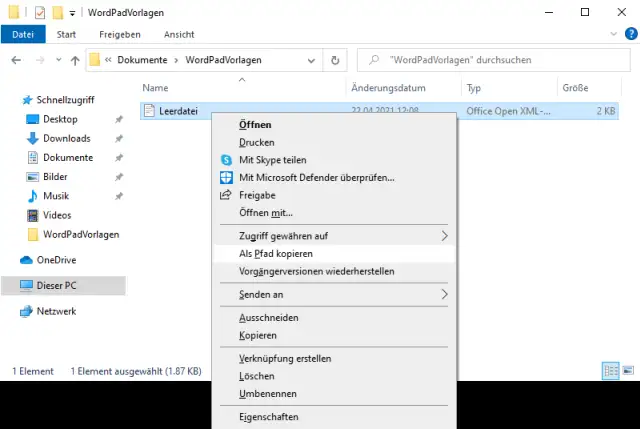Screen dimensions: 640x429
Task: Choose Vorgängerversionen wiederherstellen
Action: (x=334, y=271)
